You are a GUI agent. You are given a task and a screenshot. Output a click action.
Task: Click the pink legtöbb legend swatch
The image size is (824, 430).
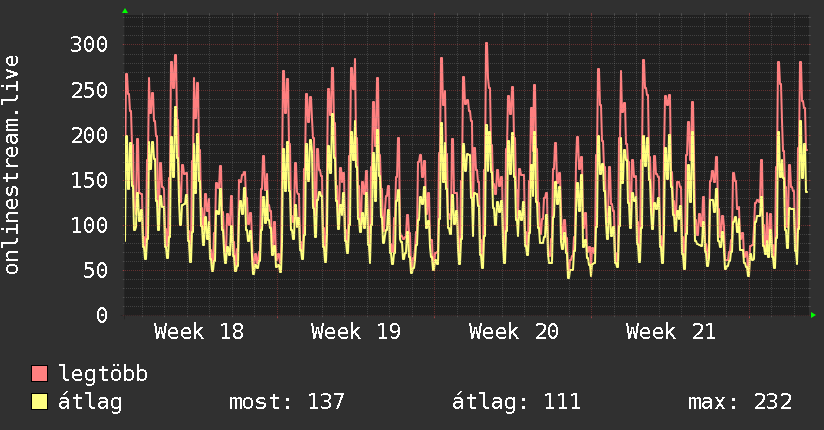[x=39, y=373]
